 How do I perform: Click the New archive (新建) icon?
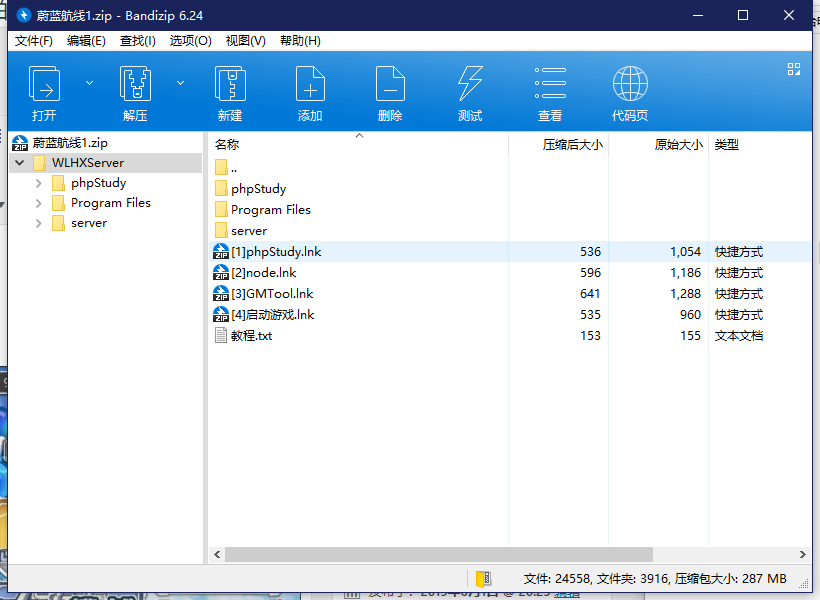click(x=230, y=84)
